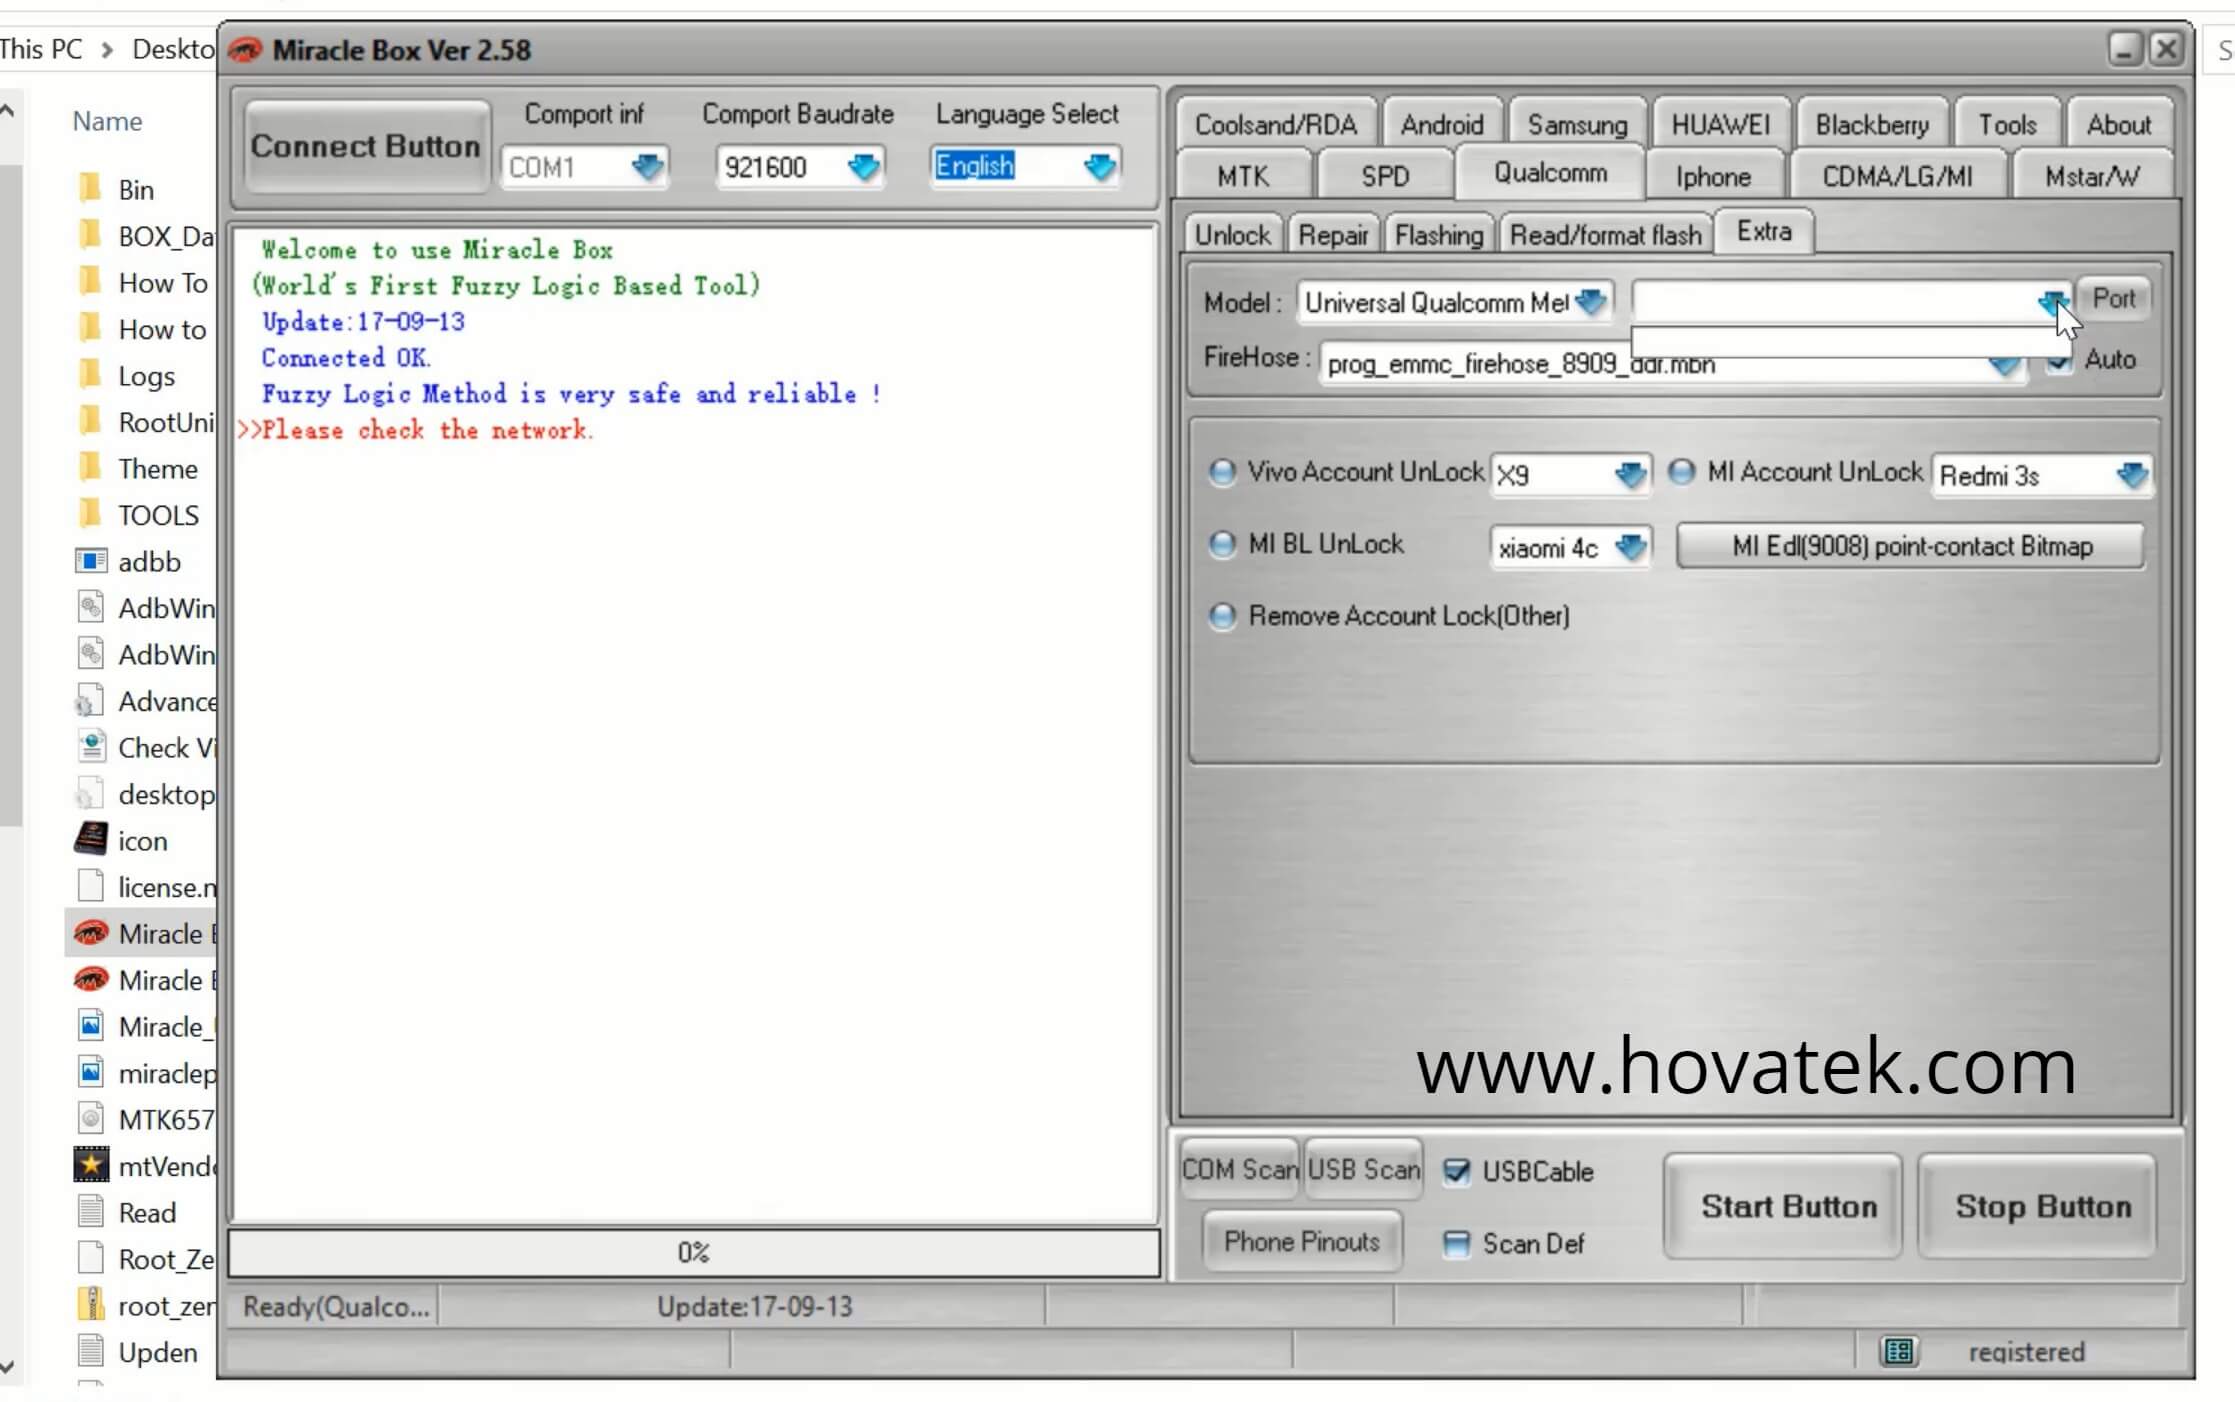Viewport: 2235px width, 1402px height.
Task: Click the miraclep image file icon
Action: tap(90, 1072)
